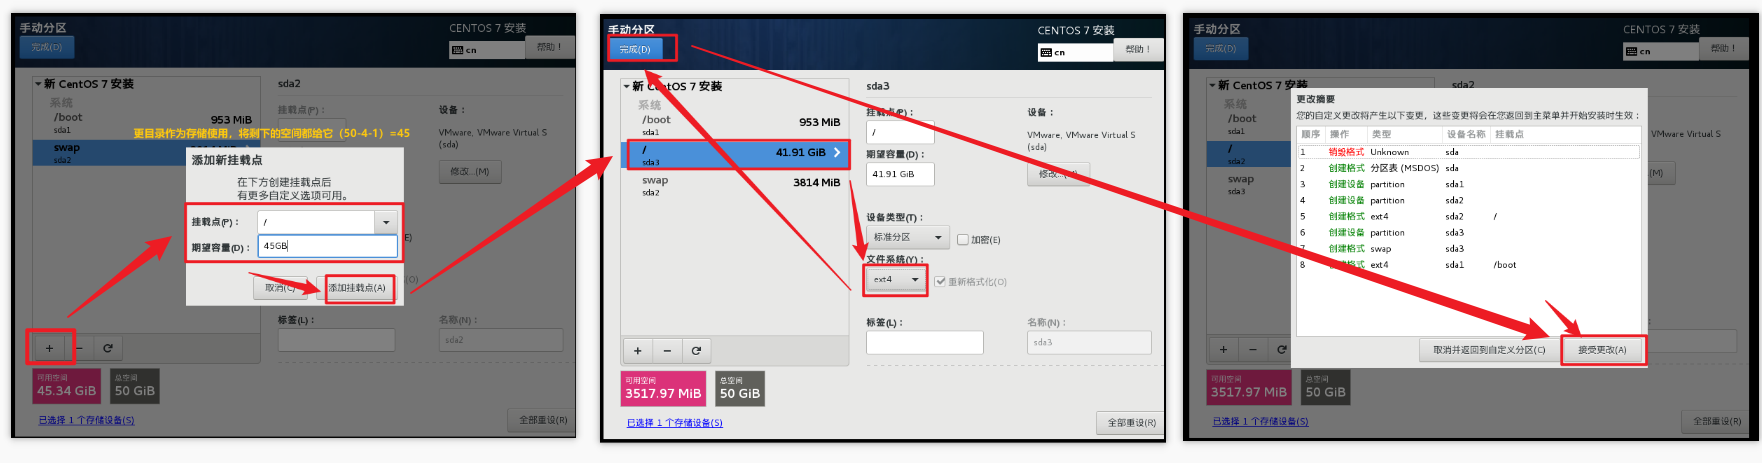Click 全部重设(R) button in middle screenshot

pyautogui.click(x=1131, y=423)
